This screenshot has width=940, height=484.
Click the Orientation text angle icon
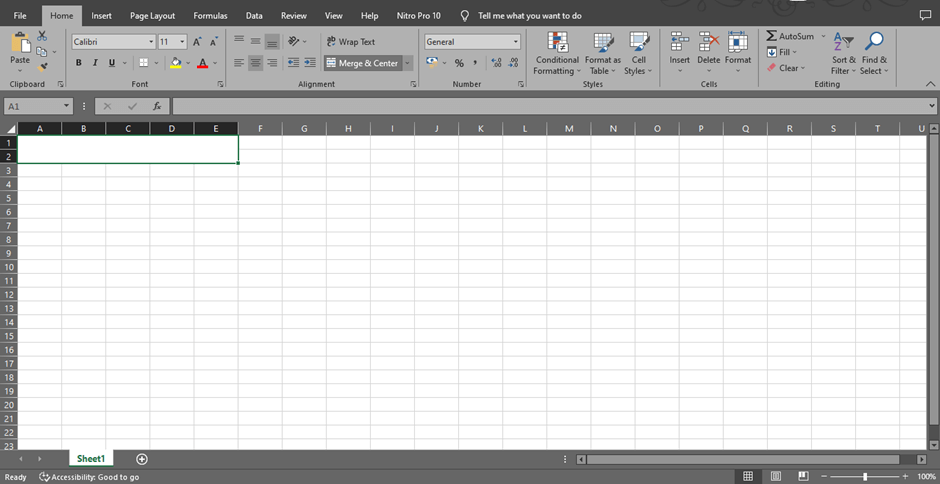click(x=294, y=41)
